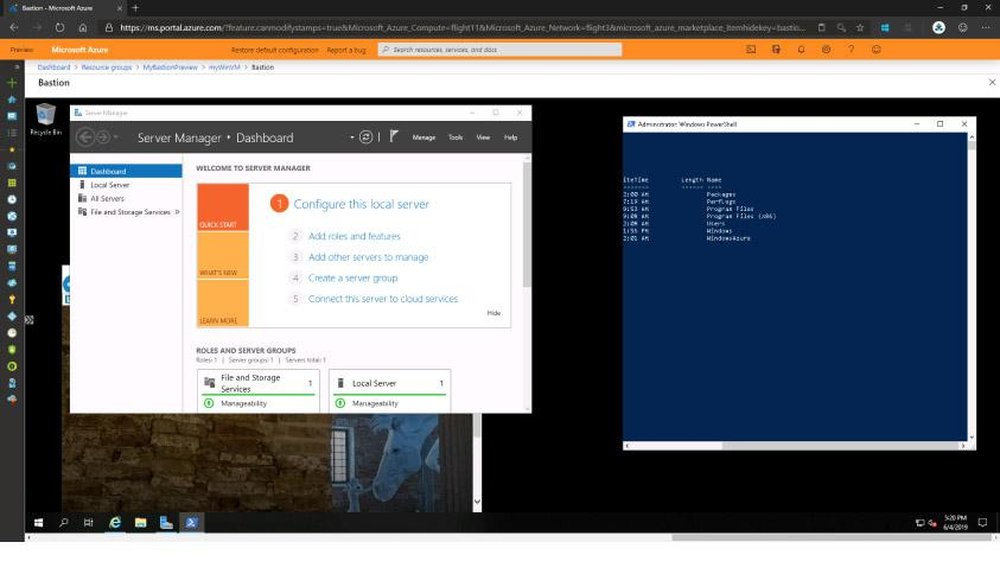The image size is (1000, 562).
Task: Select All Servers in Server Manager sidebar
Action: 126,198
